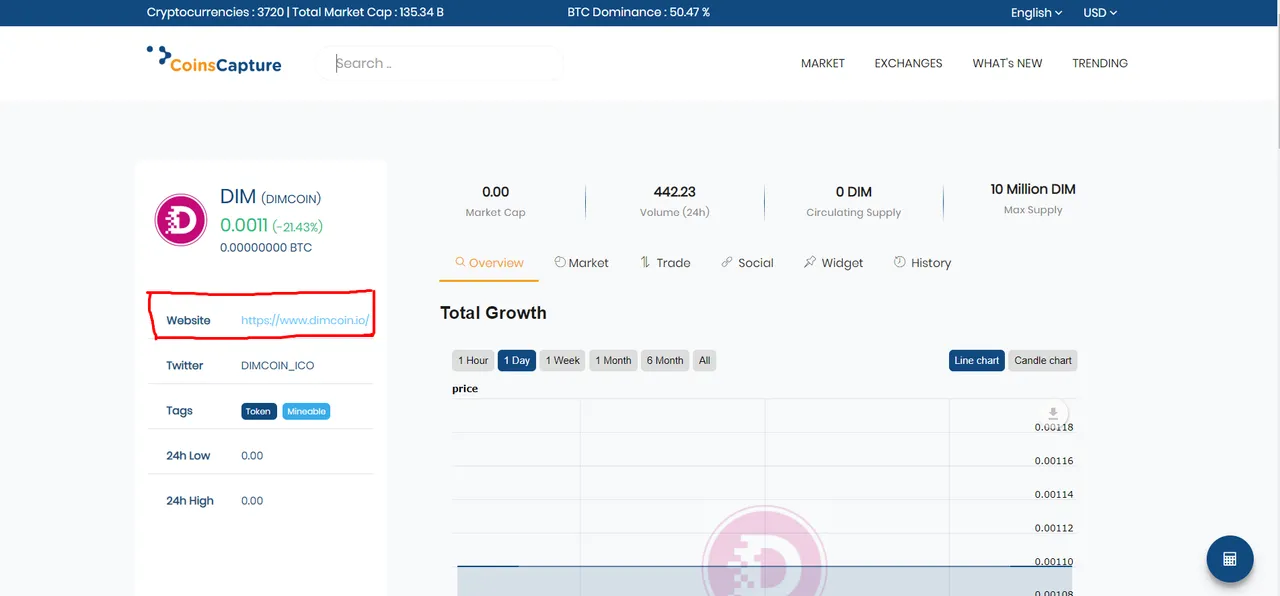The height and width of the screenshot is (596, 1280).
Task: Switch to the Overview tab
Action: coord(489,263)
